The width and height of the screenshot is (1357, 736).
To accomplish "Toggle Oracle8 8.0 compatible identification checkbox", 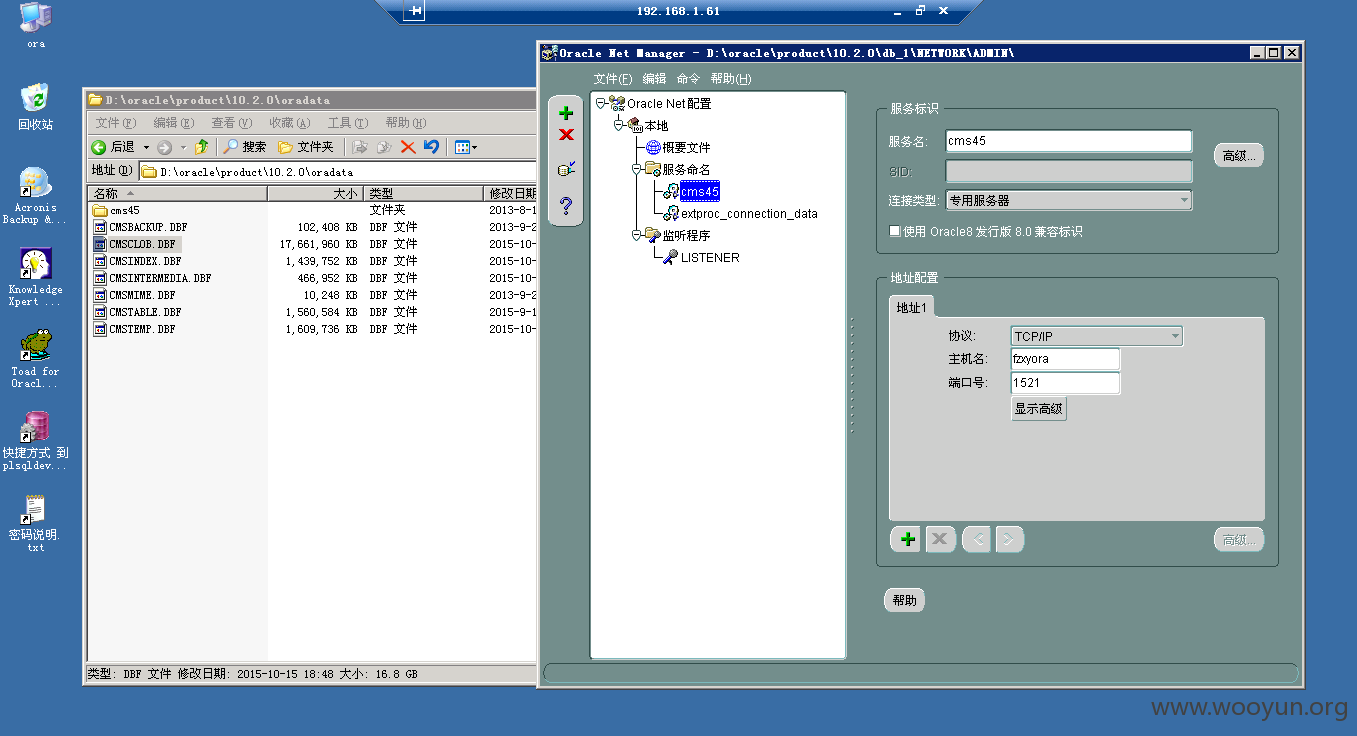I will (x=895, y=231).
